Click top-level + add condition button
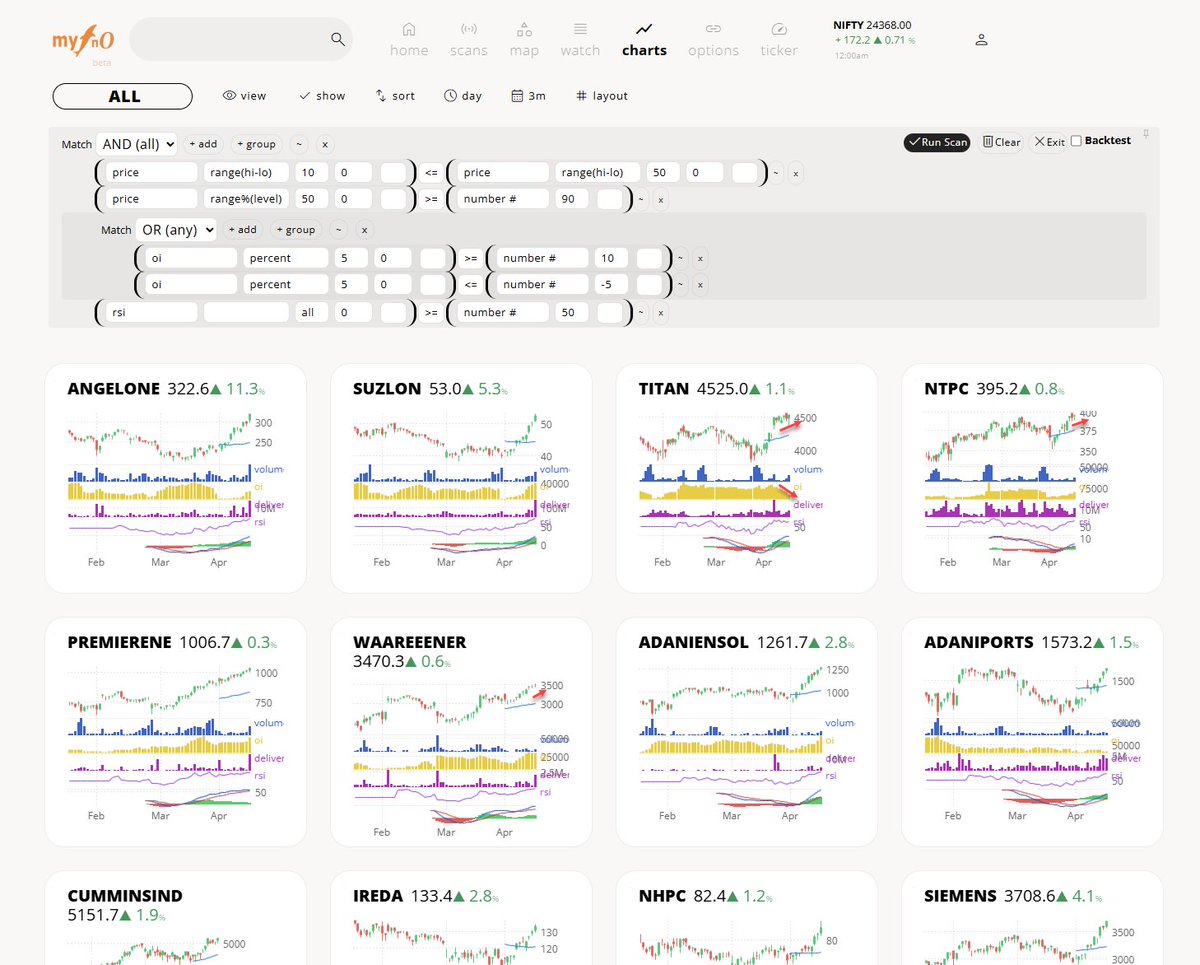1200x965 pixels. pos(204,144)
